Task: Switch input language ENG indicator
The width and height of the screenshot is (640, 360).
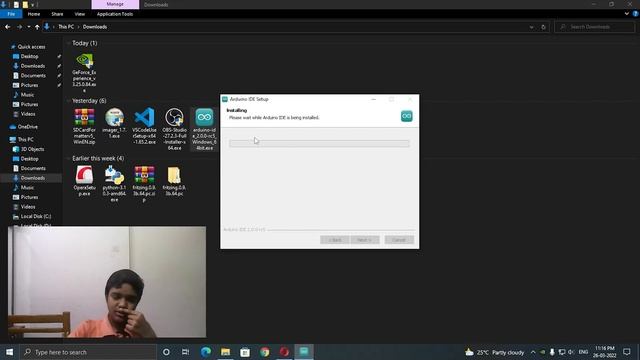Action: coord(583,352)
